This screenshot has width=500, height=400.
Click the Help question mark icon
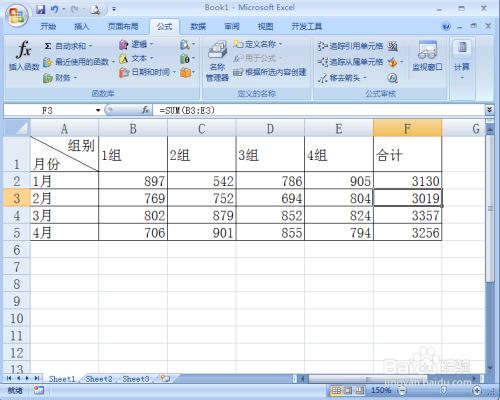tap(446, 26)
